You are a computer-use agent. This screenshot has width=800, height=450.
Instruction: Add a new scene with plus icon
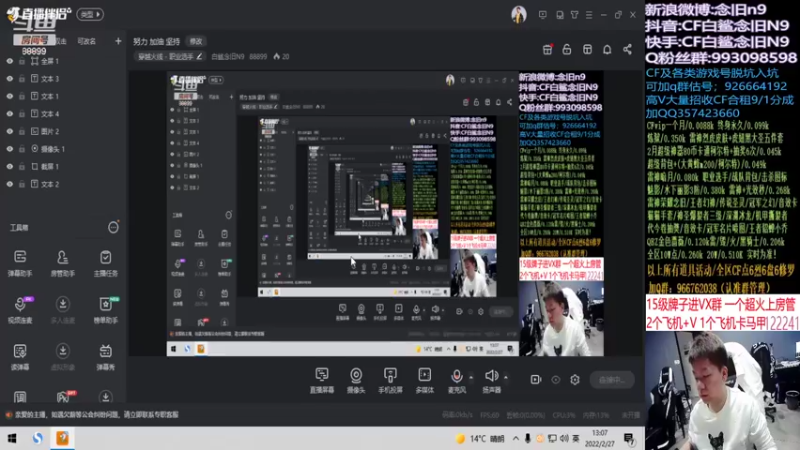point(118,41)
